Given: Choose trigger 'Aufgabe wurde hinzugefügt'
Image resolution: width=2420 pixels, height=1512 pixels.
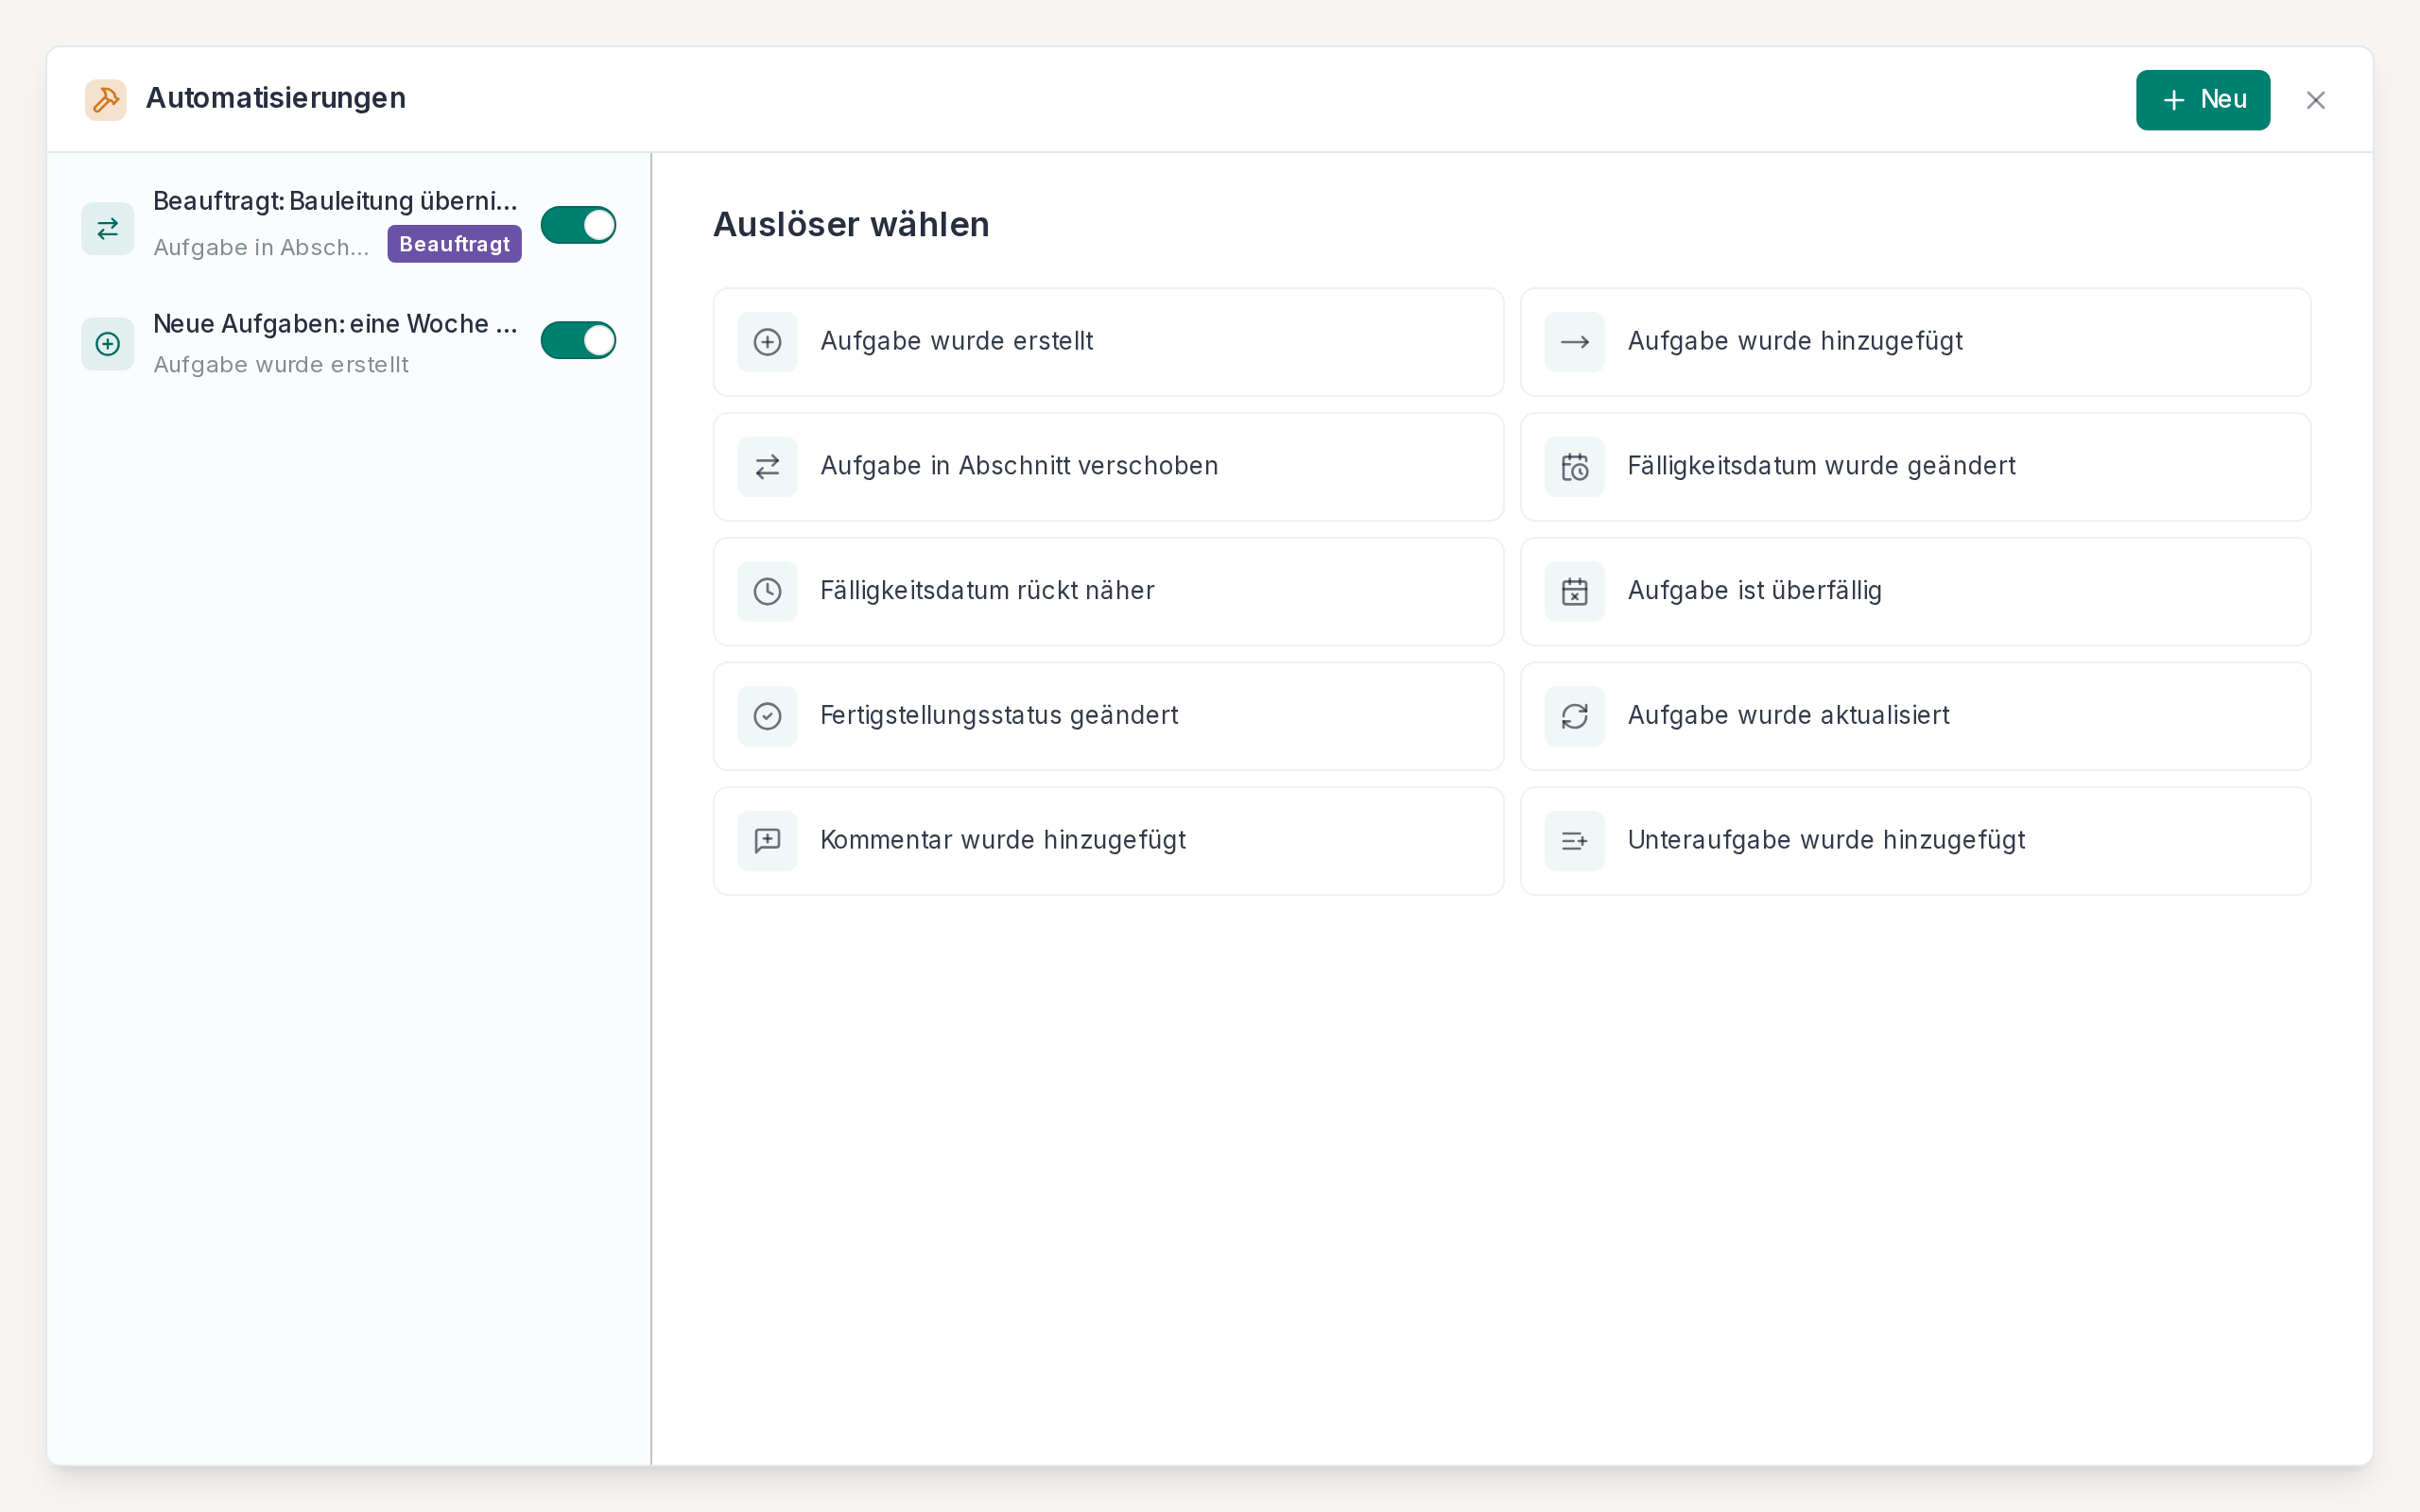Looking at the screenshot, I should (1915, 342).
